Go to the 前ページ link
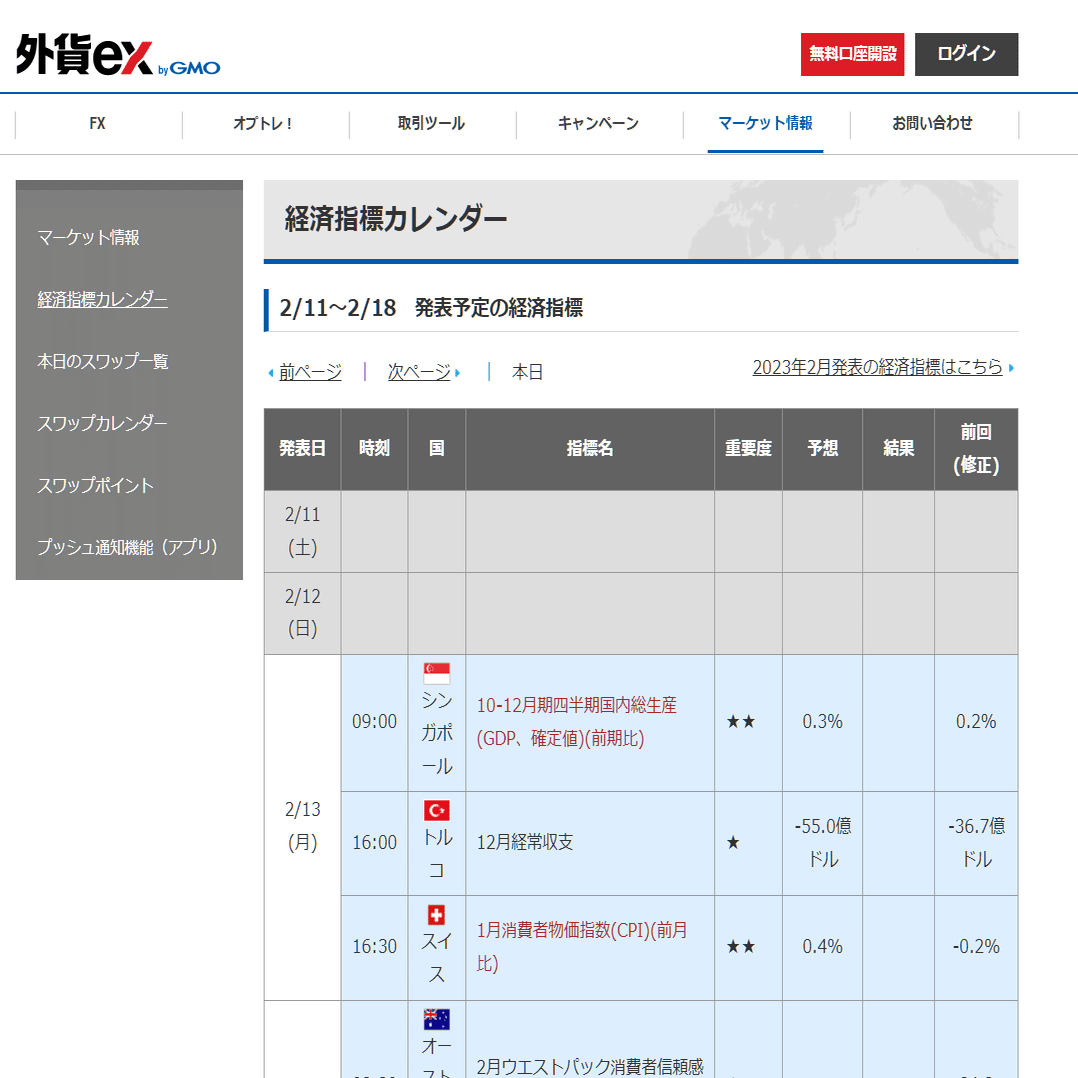Viewport: 1078px width, 1078px height. click(311, 371)
